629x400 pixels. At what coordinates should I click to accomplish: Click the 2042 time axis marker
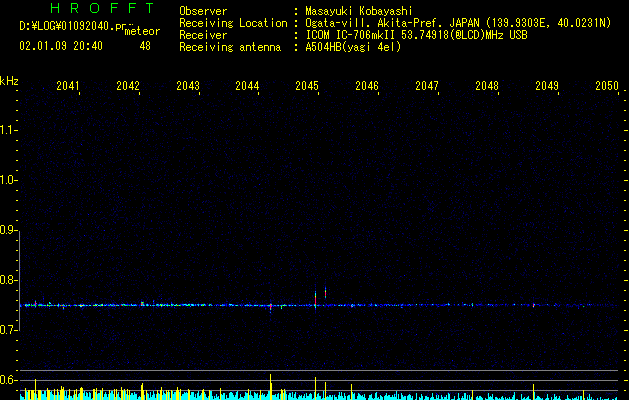(128, 86)
